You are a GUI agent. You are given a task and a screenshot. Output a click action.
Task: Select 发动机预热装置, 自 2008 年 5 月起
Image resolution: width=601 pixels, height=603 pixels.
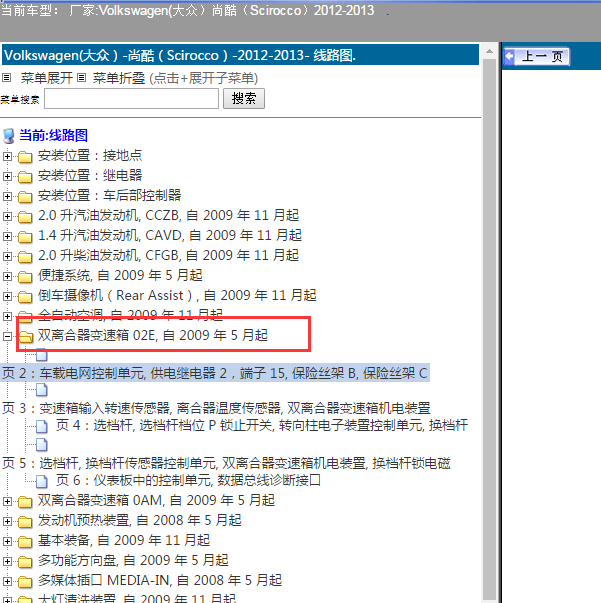(140, 520)
